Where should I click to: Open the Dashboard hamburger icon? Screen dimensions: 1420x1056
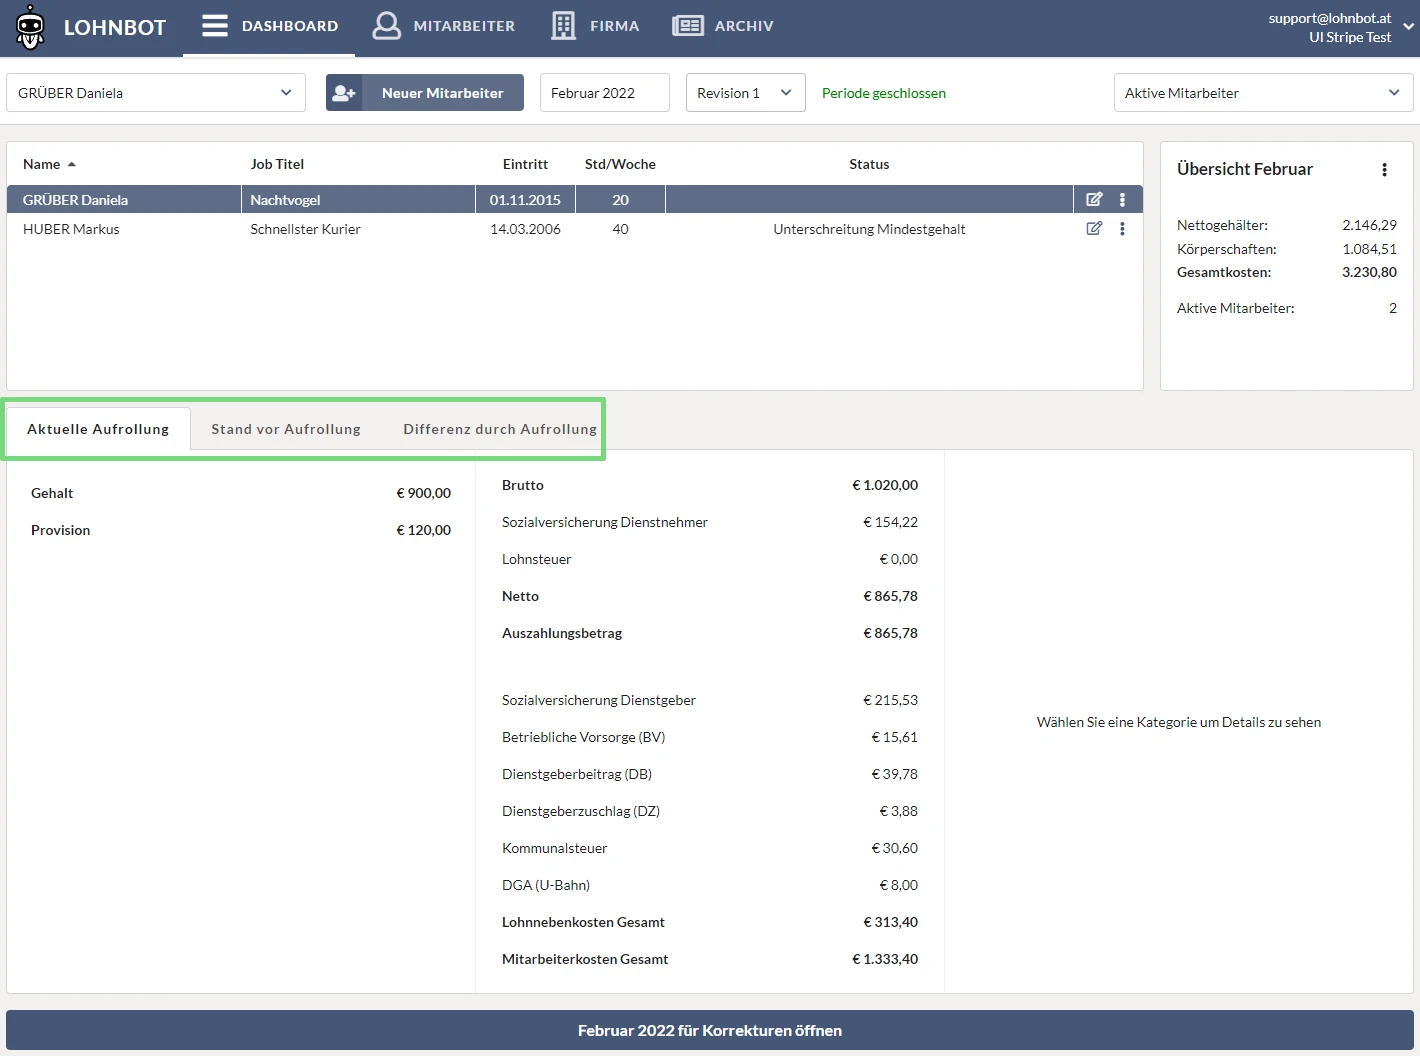click(215, 26)
